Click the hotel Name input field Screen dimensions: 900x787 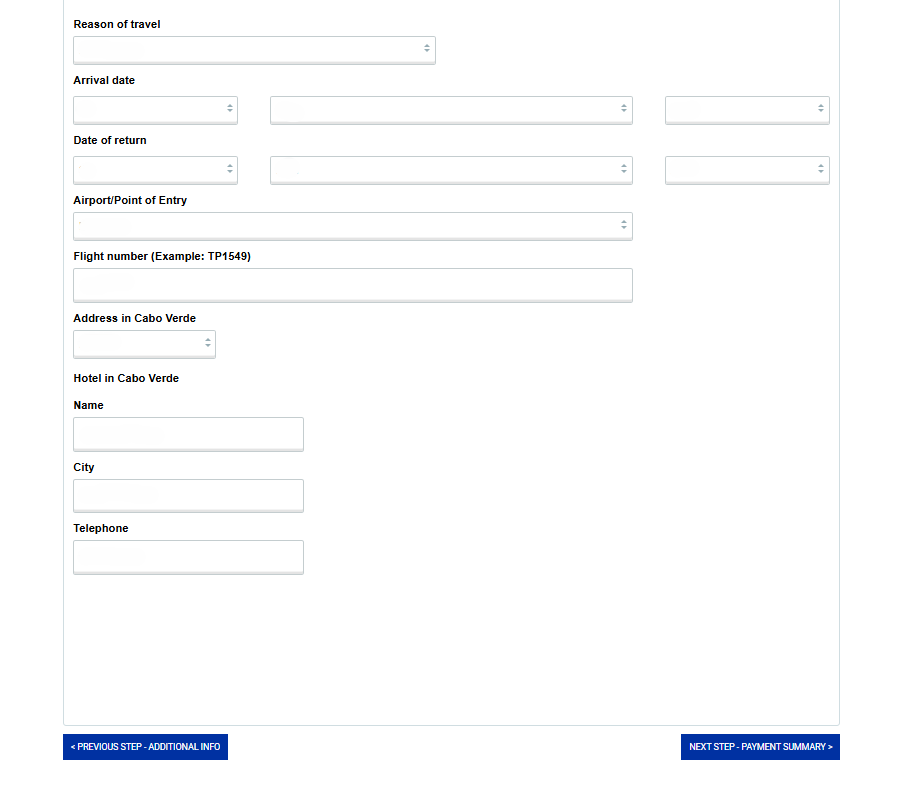tap(188, 434)
